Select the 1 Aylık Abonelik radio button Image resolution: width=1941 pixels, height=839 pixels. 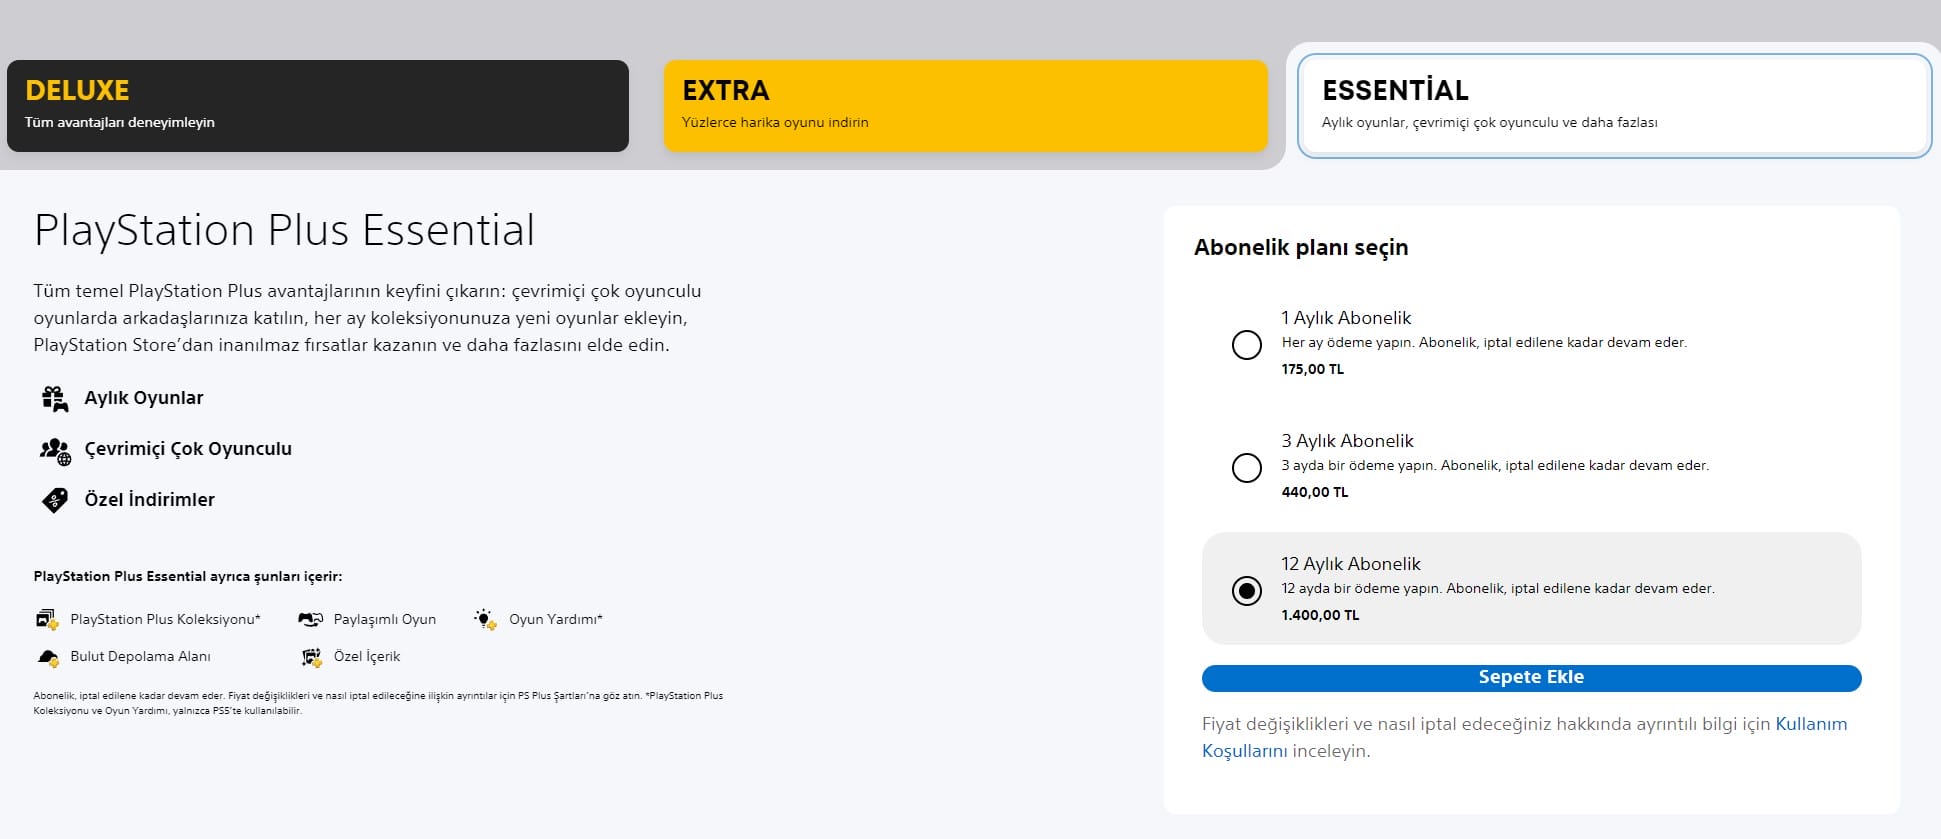pos(1246,344)
